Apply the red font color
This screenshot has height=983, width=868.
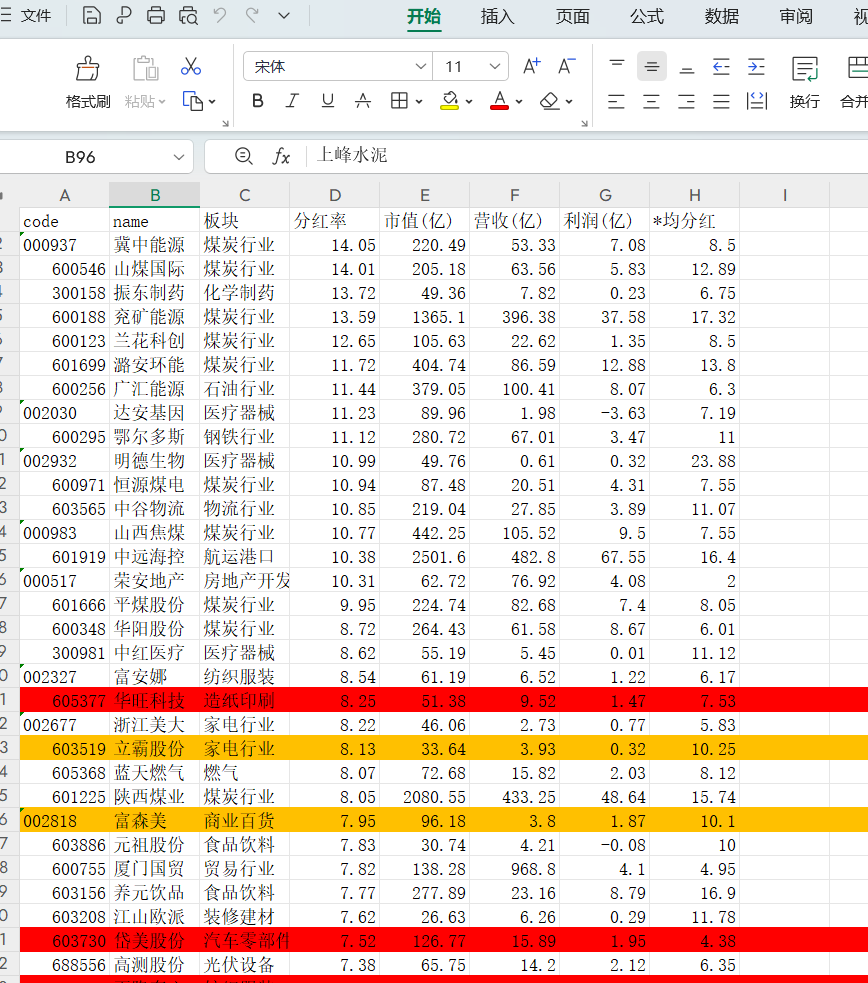point(499,101)
